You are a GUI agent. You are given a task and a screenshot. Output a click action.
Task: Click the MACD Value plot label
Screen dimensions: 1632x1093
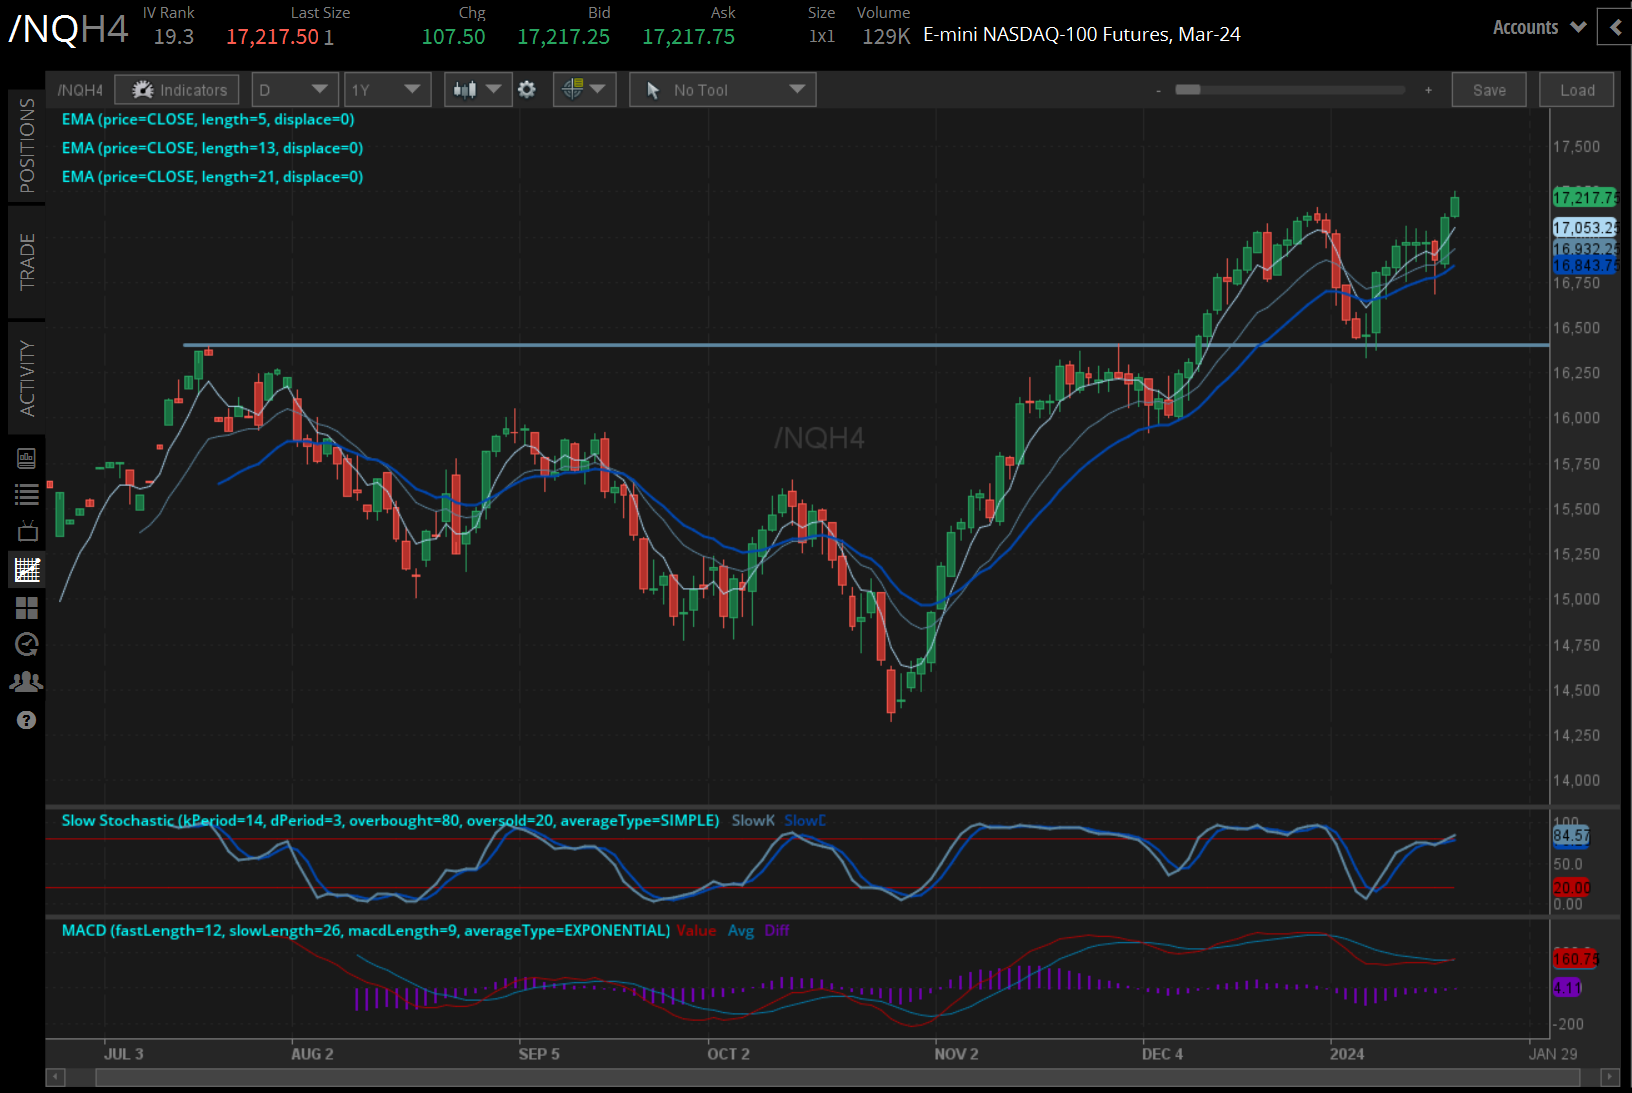pos(696,930)
